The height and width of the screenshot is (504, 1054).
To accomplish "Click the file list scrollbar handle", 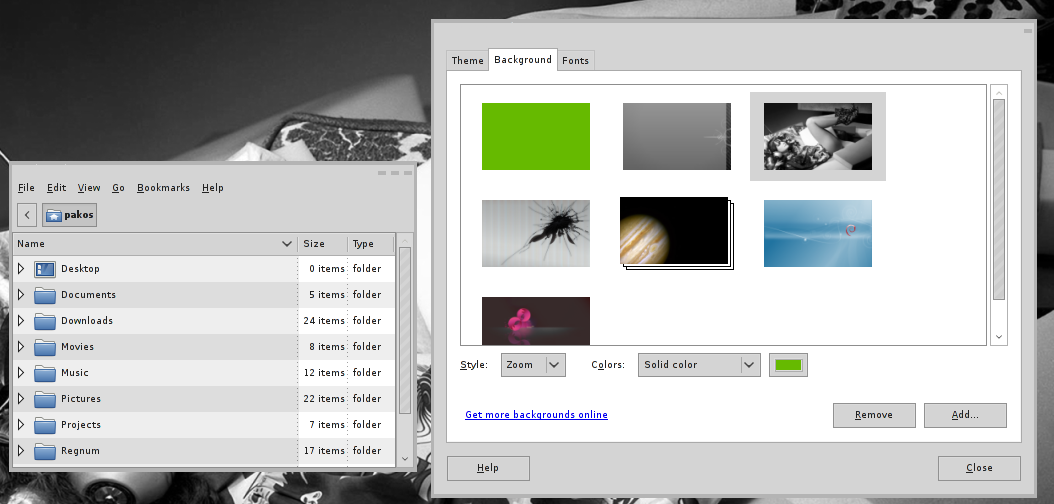I will pos(405,330).
